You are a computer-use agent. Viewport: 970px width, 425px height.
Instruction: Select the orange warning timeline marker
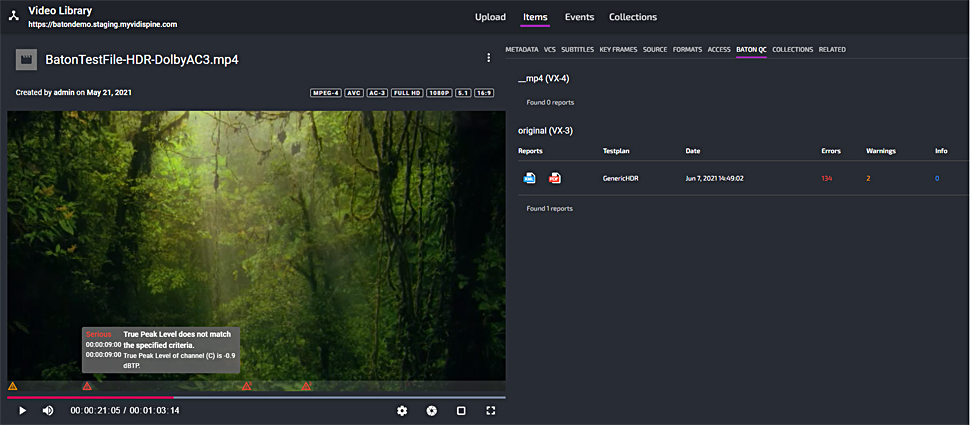[12, 386]
